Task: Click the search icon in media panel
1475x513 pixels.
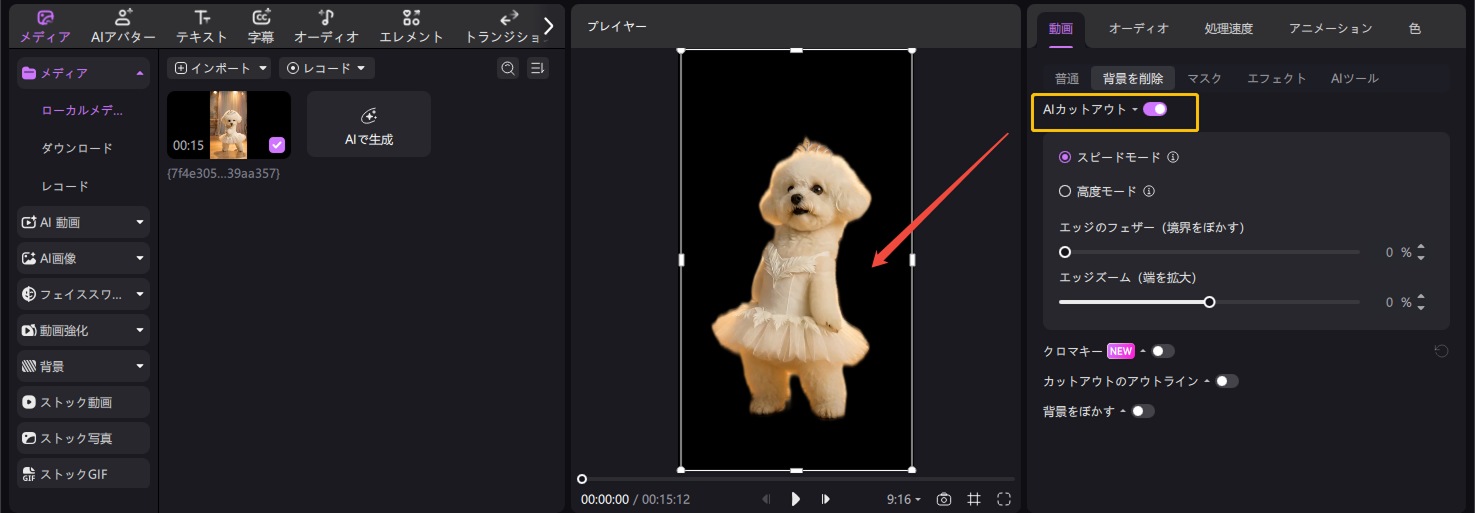Action: tap(508, 68)
